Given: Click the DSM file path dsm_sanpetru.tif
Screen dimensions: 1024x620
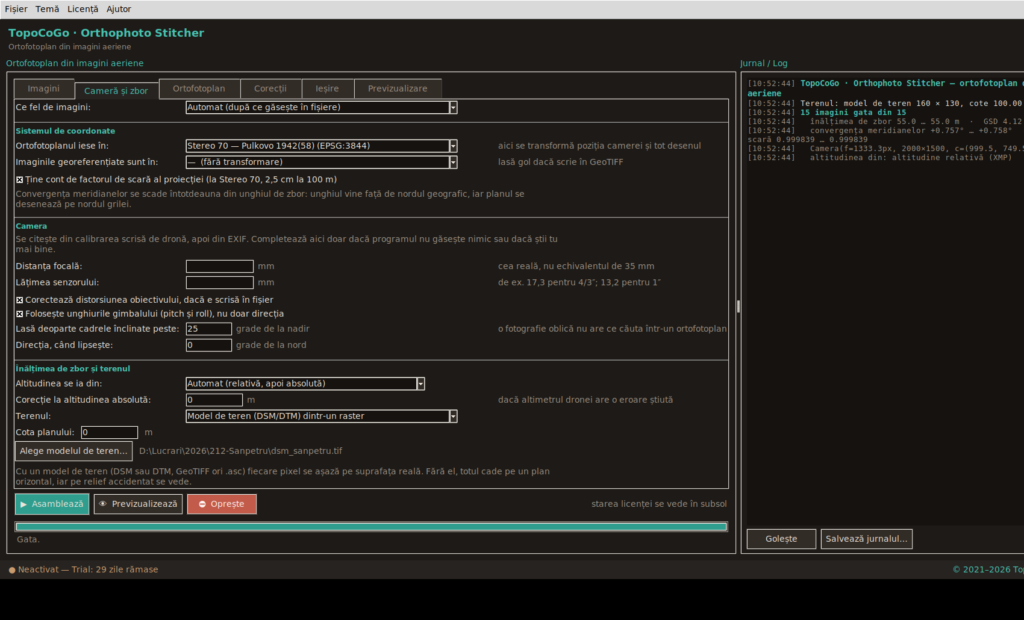Looking at the screenshot, I should (240, 451).
